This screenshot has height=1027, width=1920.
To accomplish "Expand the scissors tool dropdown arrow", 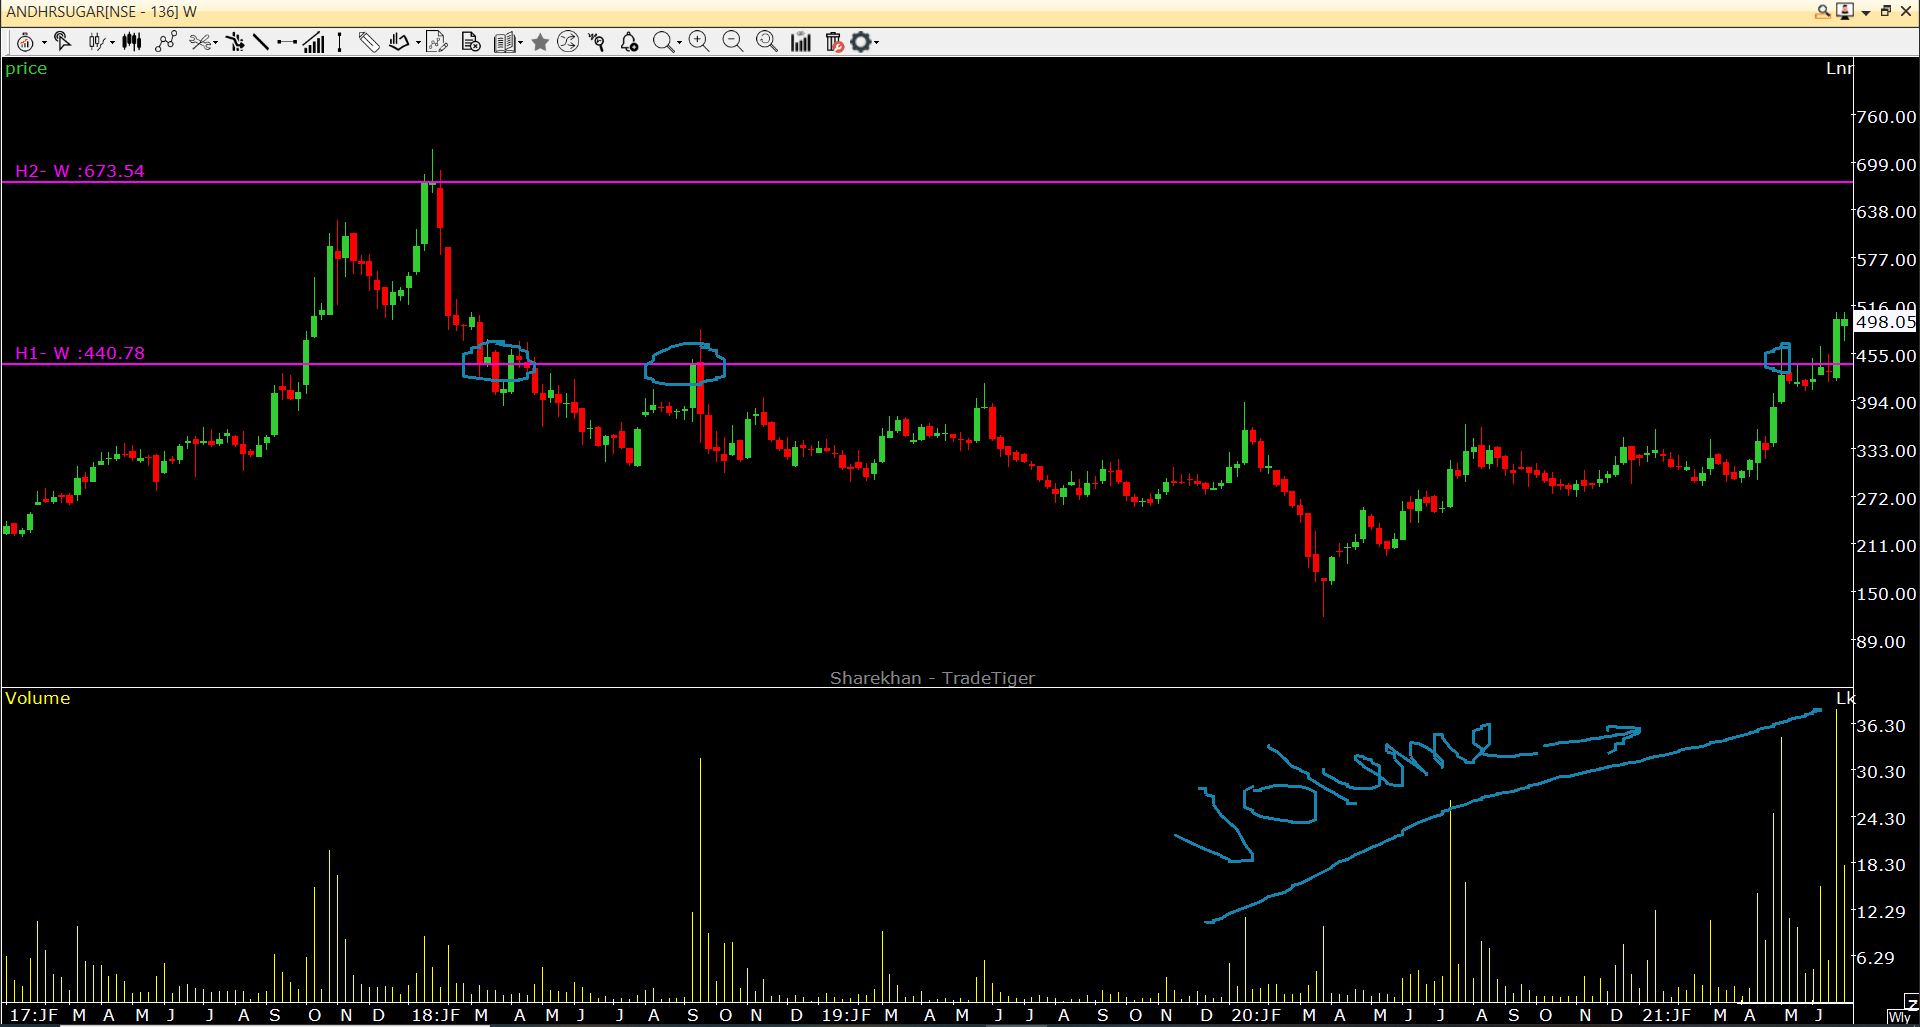I will (x=214, y=42).
